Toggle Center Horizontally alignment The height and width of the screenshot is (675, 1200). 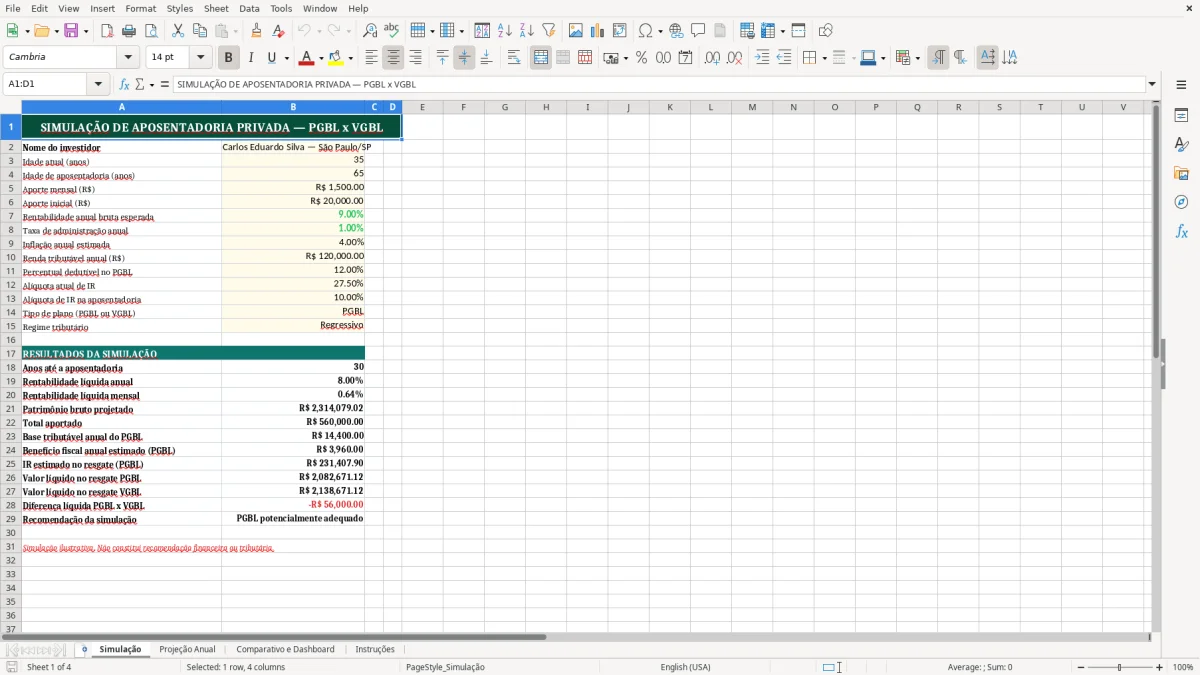click(x=393, y=58)
